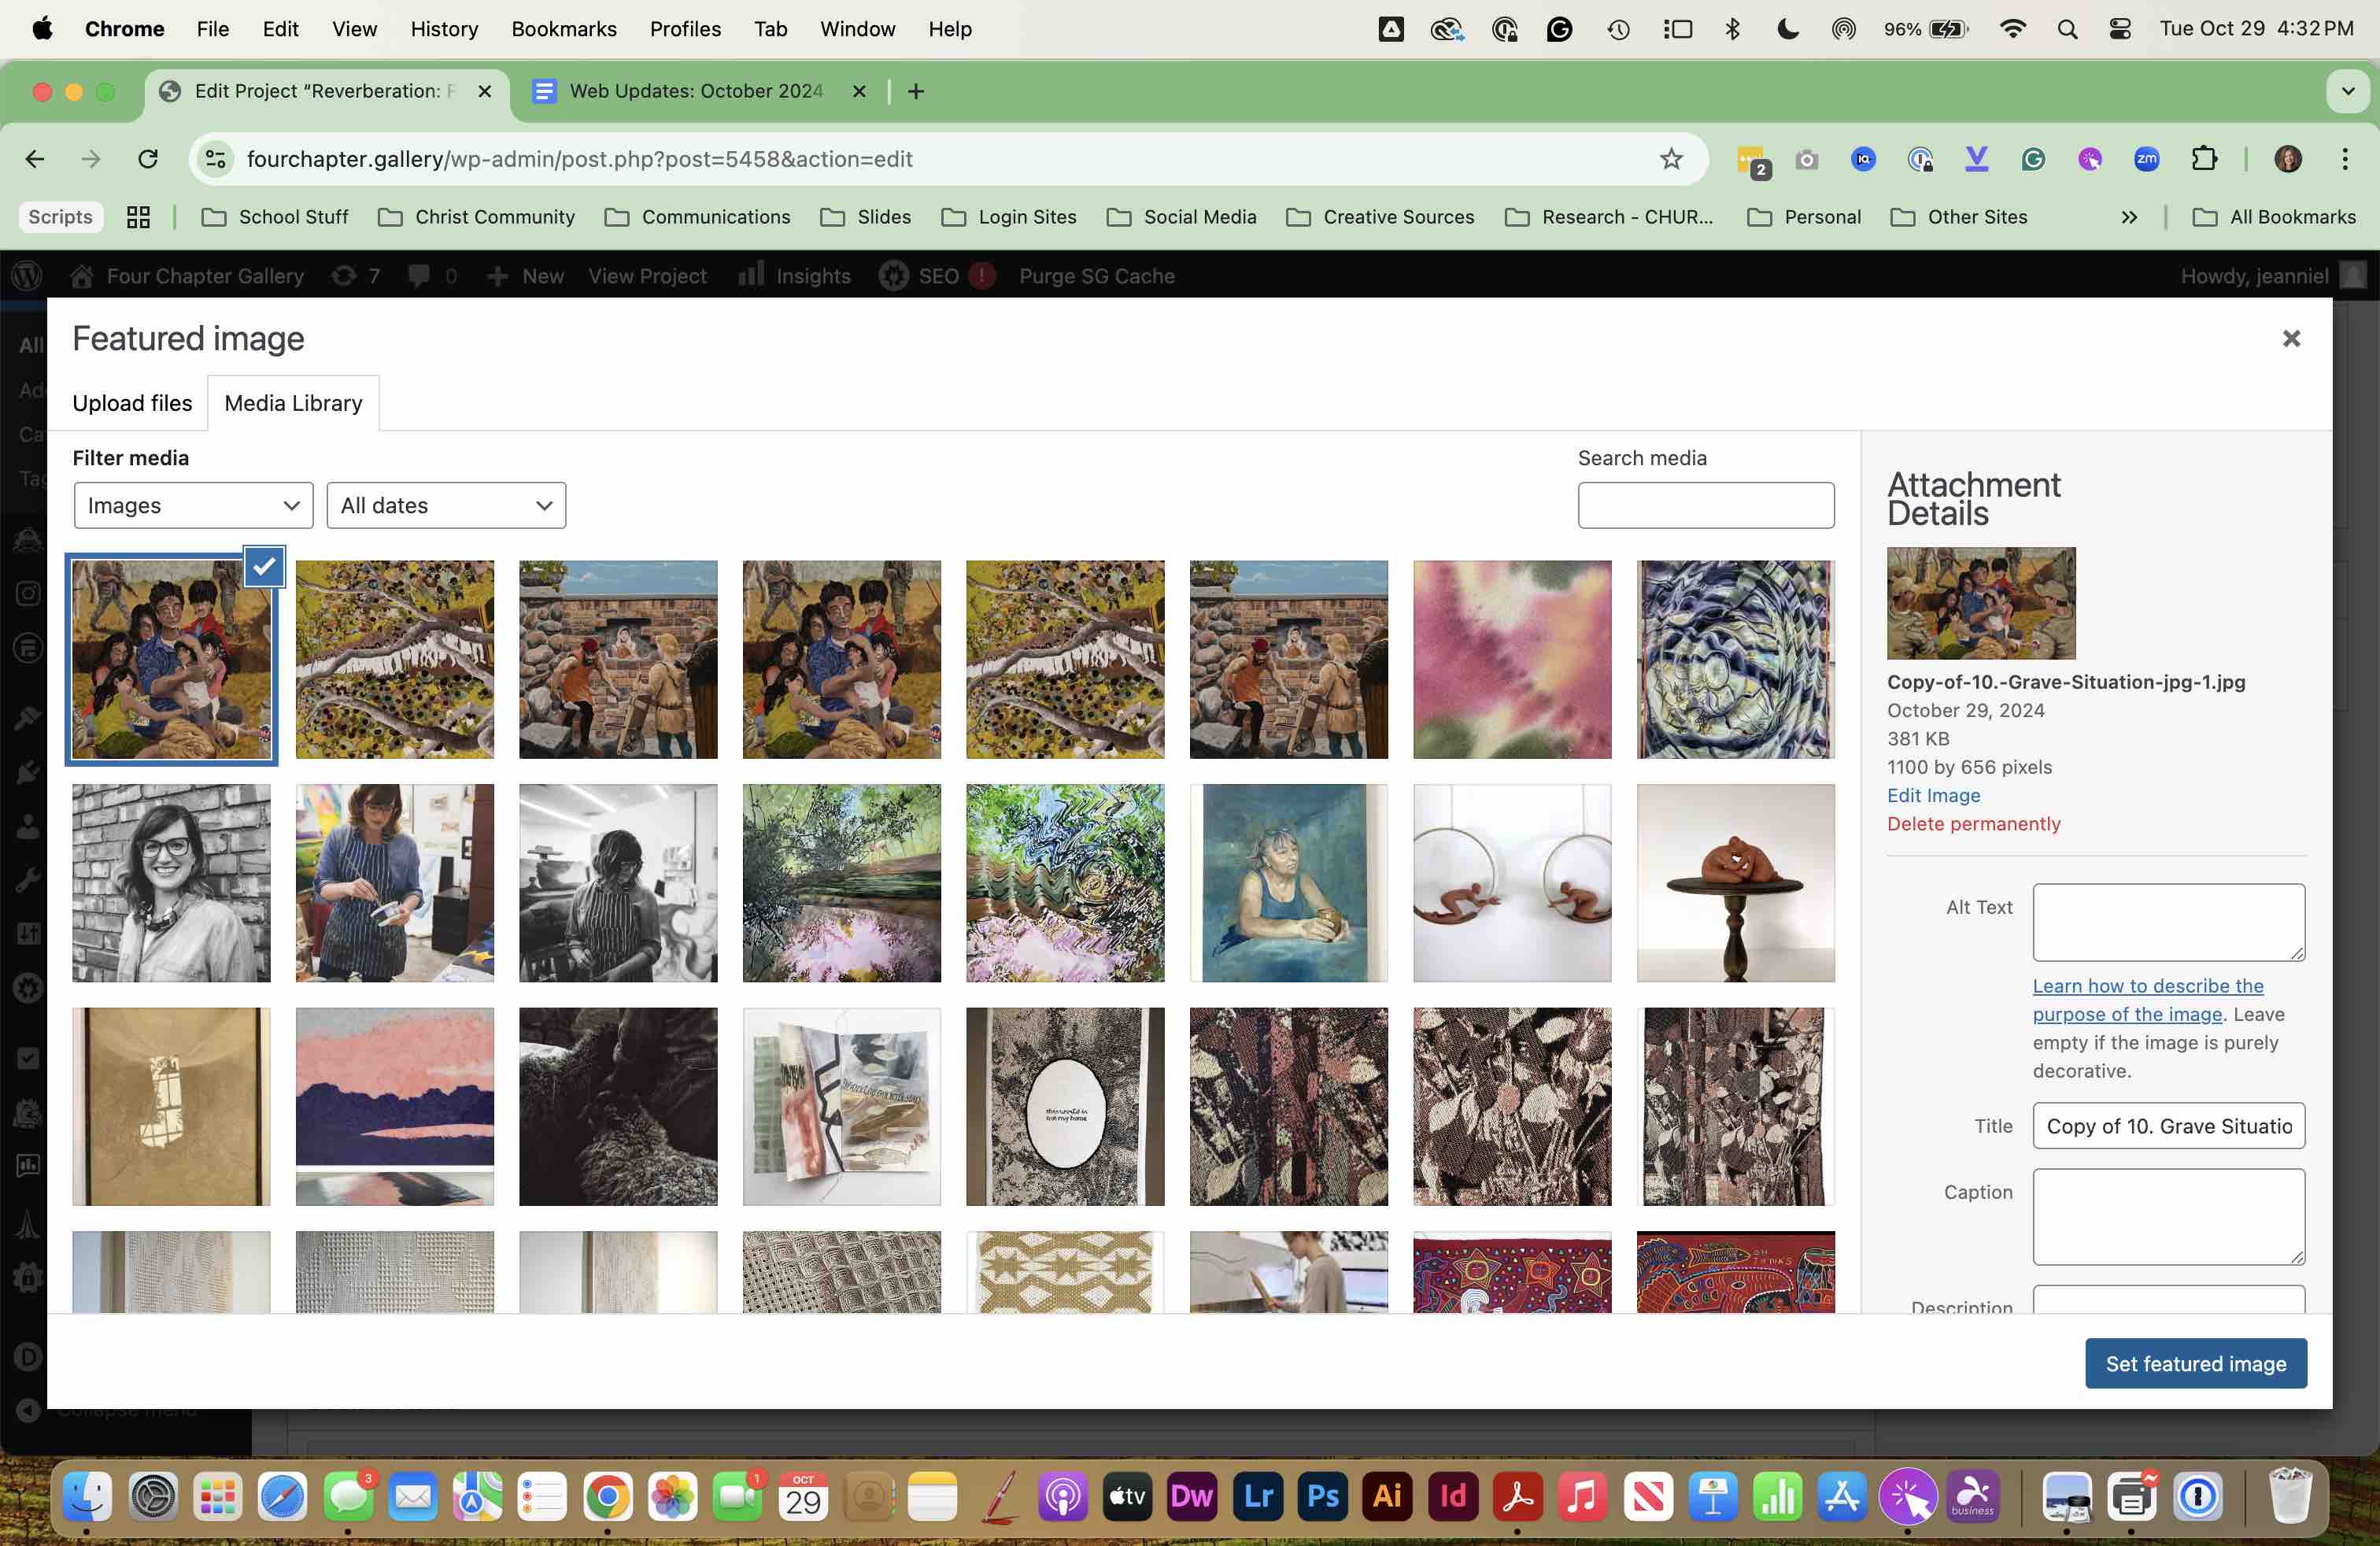2380x1546 pixels.
Task: Open the Social Media bookmark folder
Action: click(1181, 217)
